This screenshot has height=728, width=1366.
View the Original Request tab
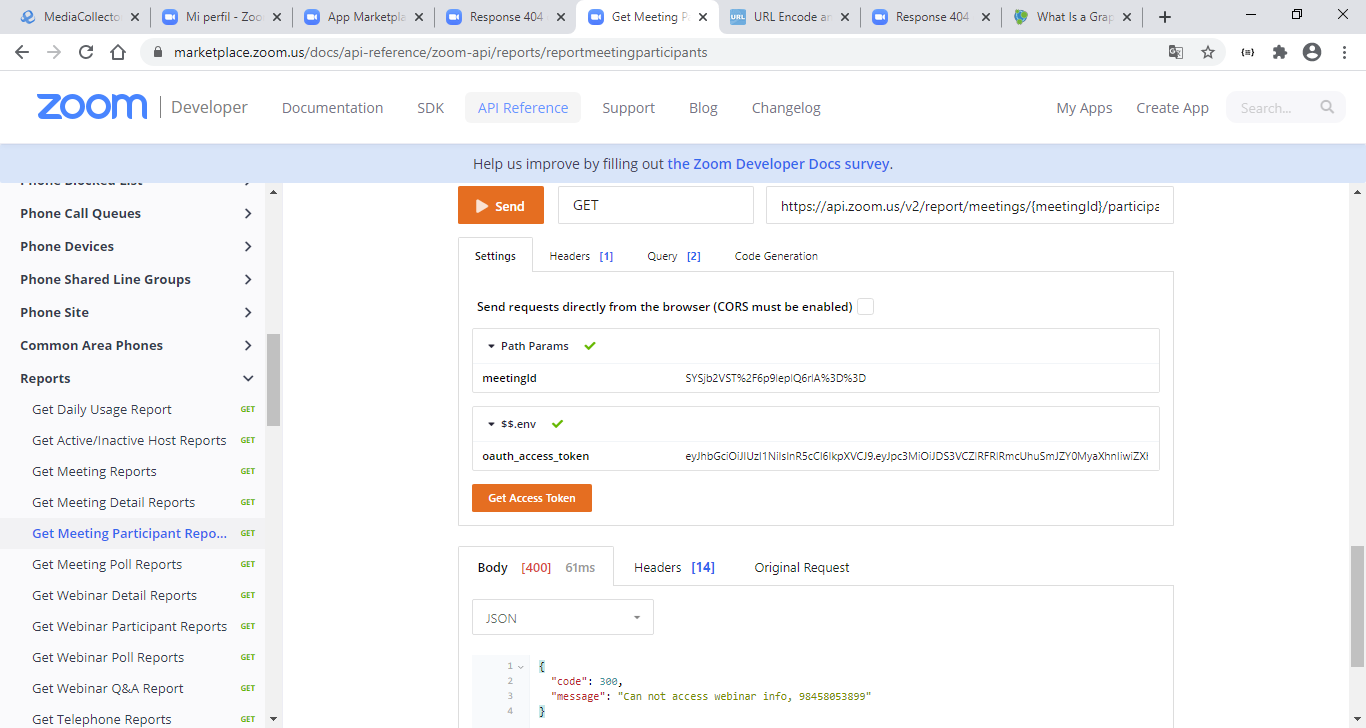pyautogui.click(x=802, y=567)
